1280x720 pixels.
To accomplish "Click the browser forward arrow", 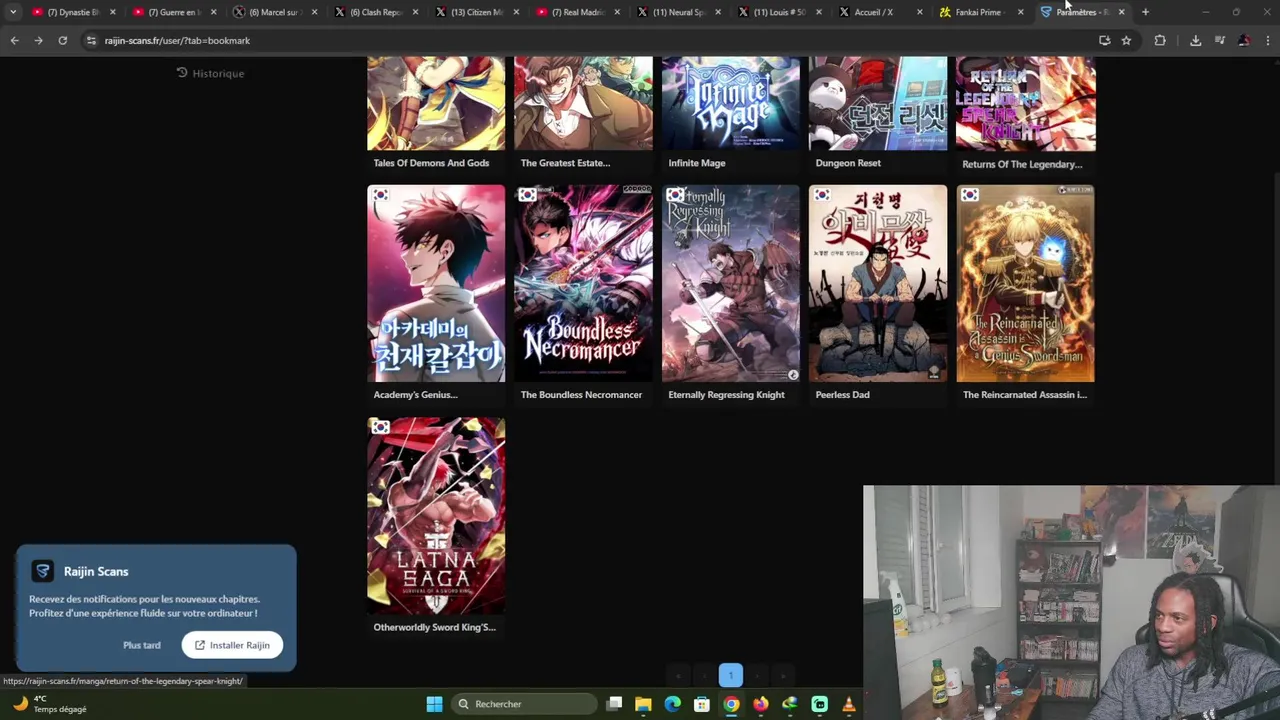I will [38, 40].
